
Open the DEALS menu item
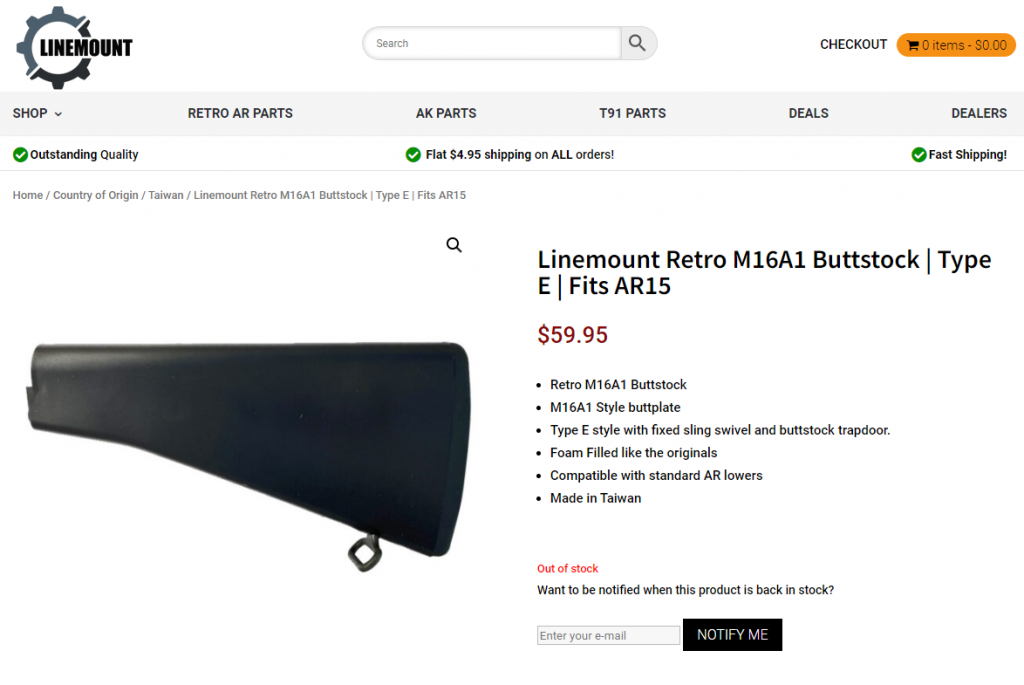point(808,113)
